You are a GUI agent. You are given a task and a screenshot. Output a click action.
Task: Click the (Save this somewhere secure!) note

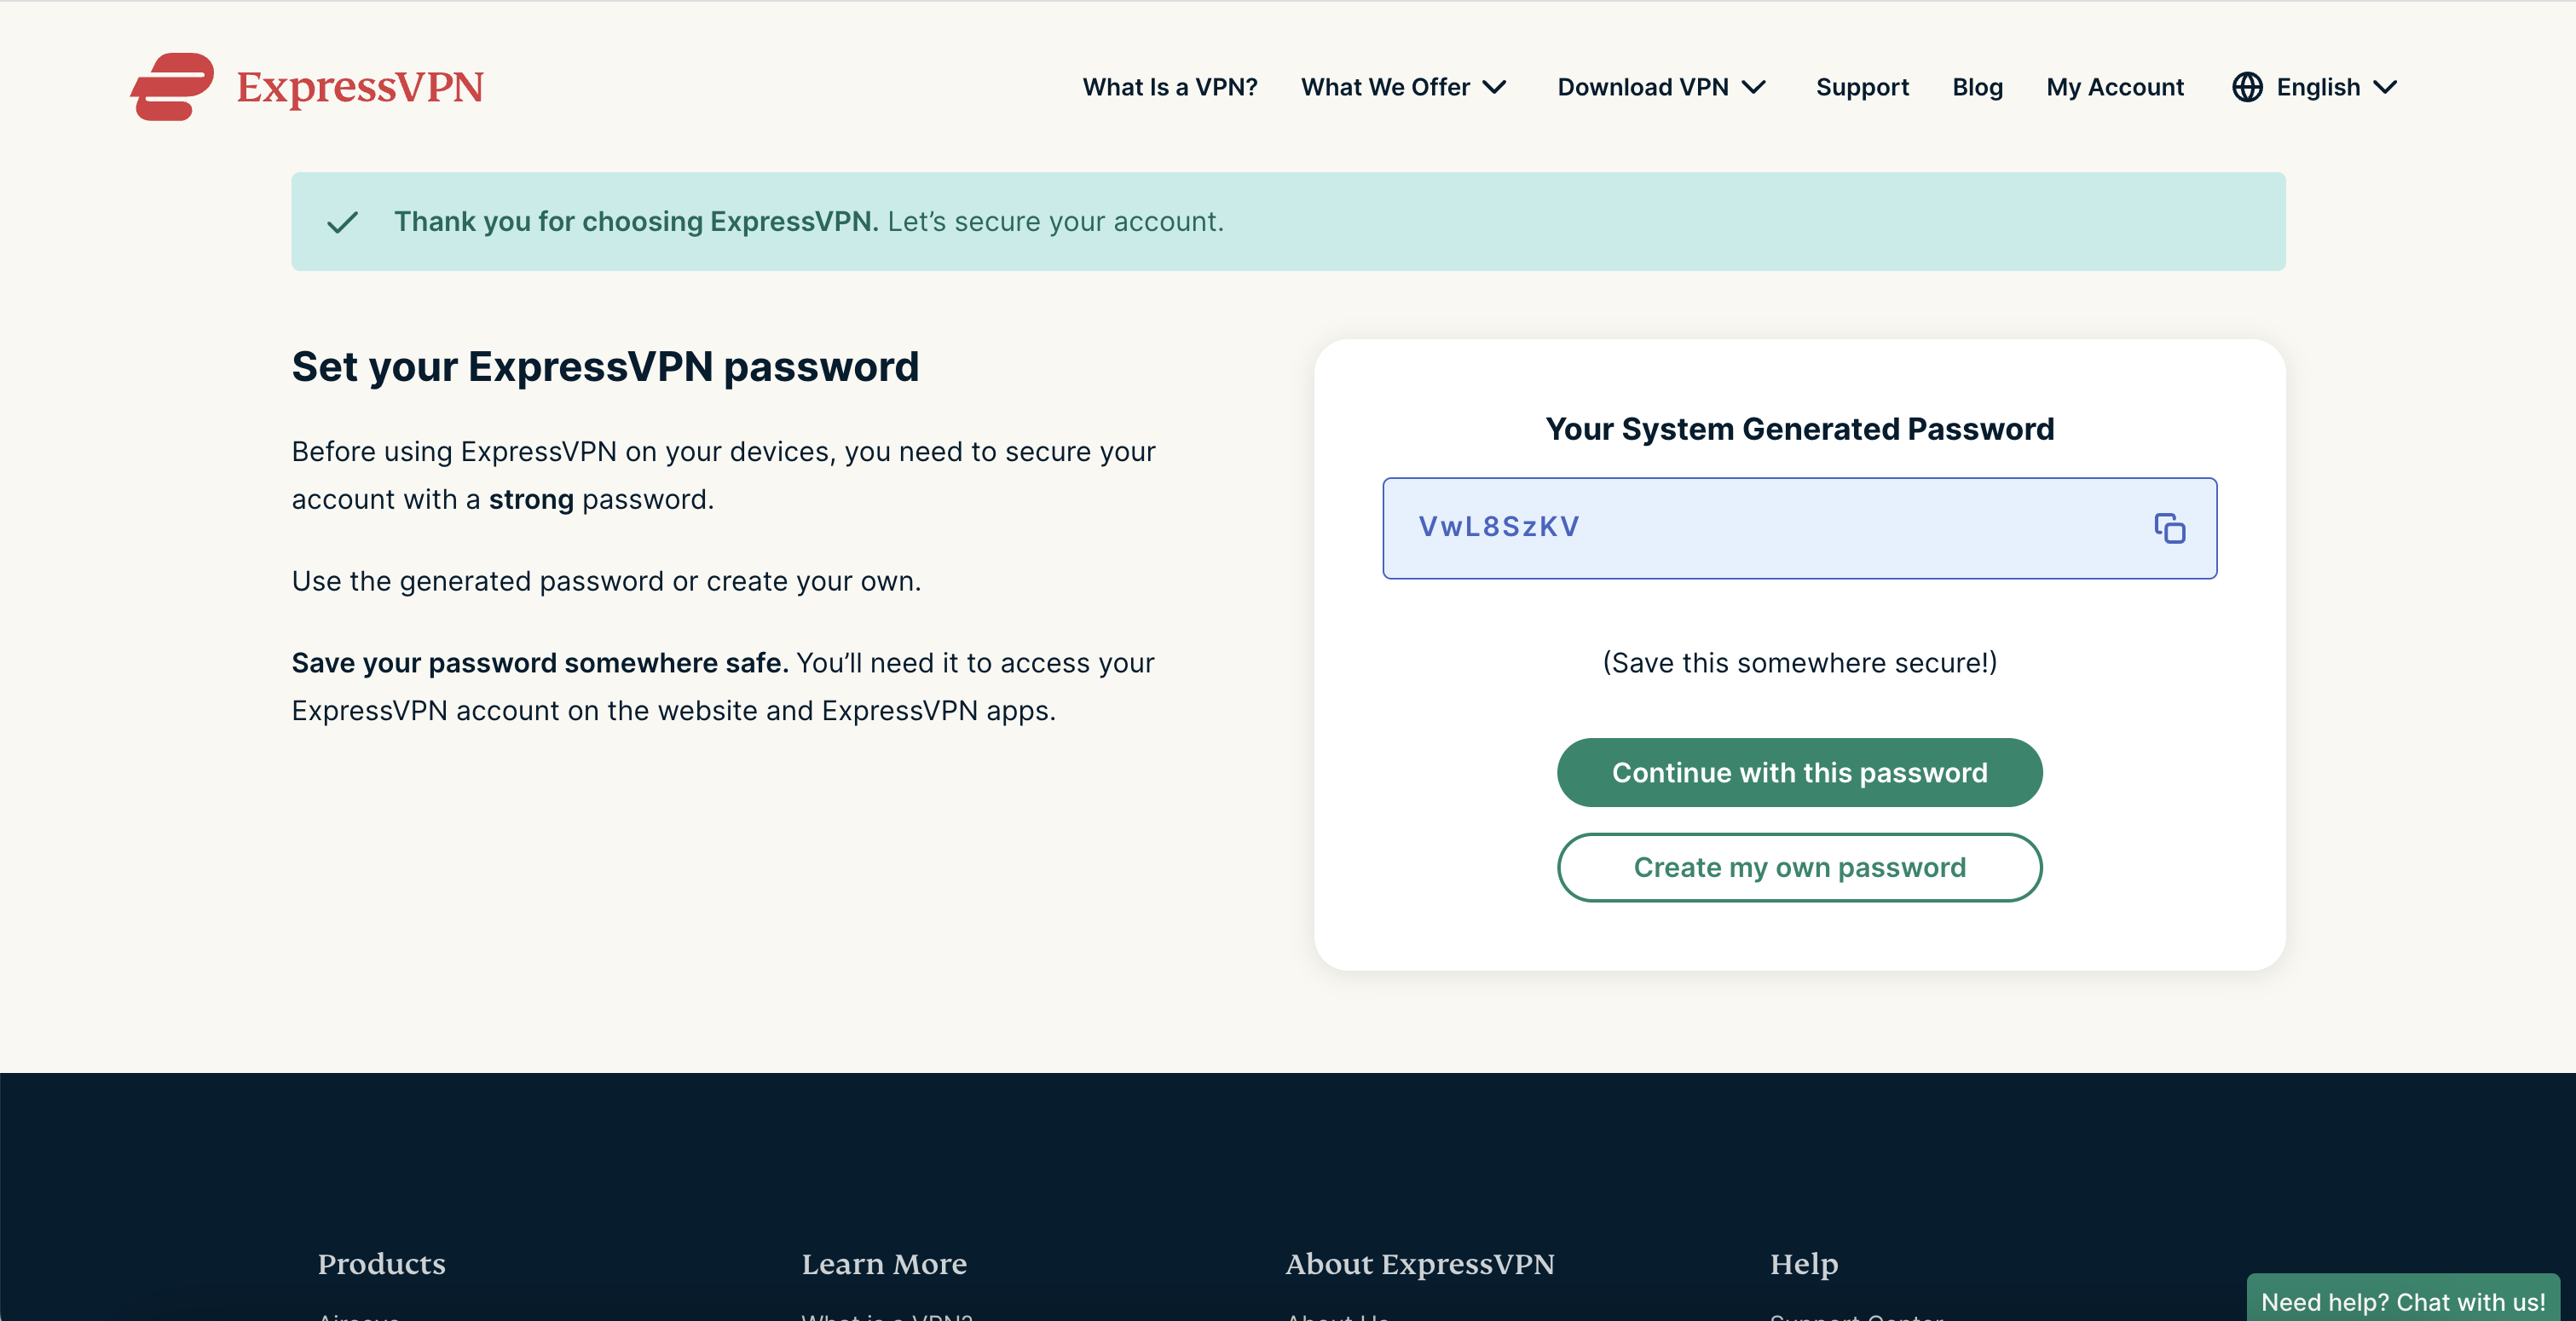tap(1799, 662)
